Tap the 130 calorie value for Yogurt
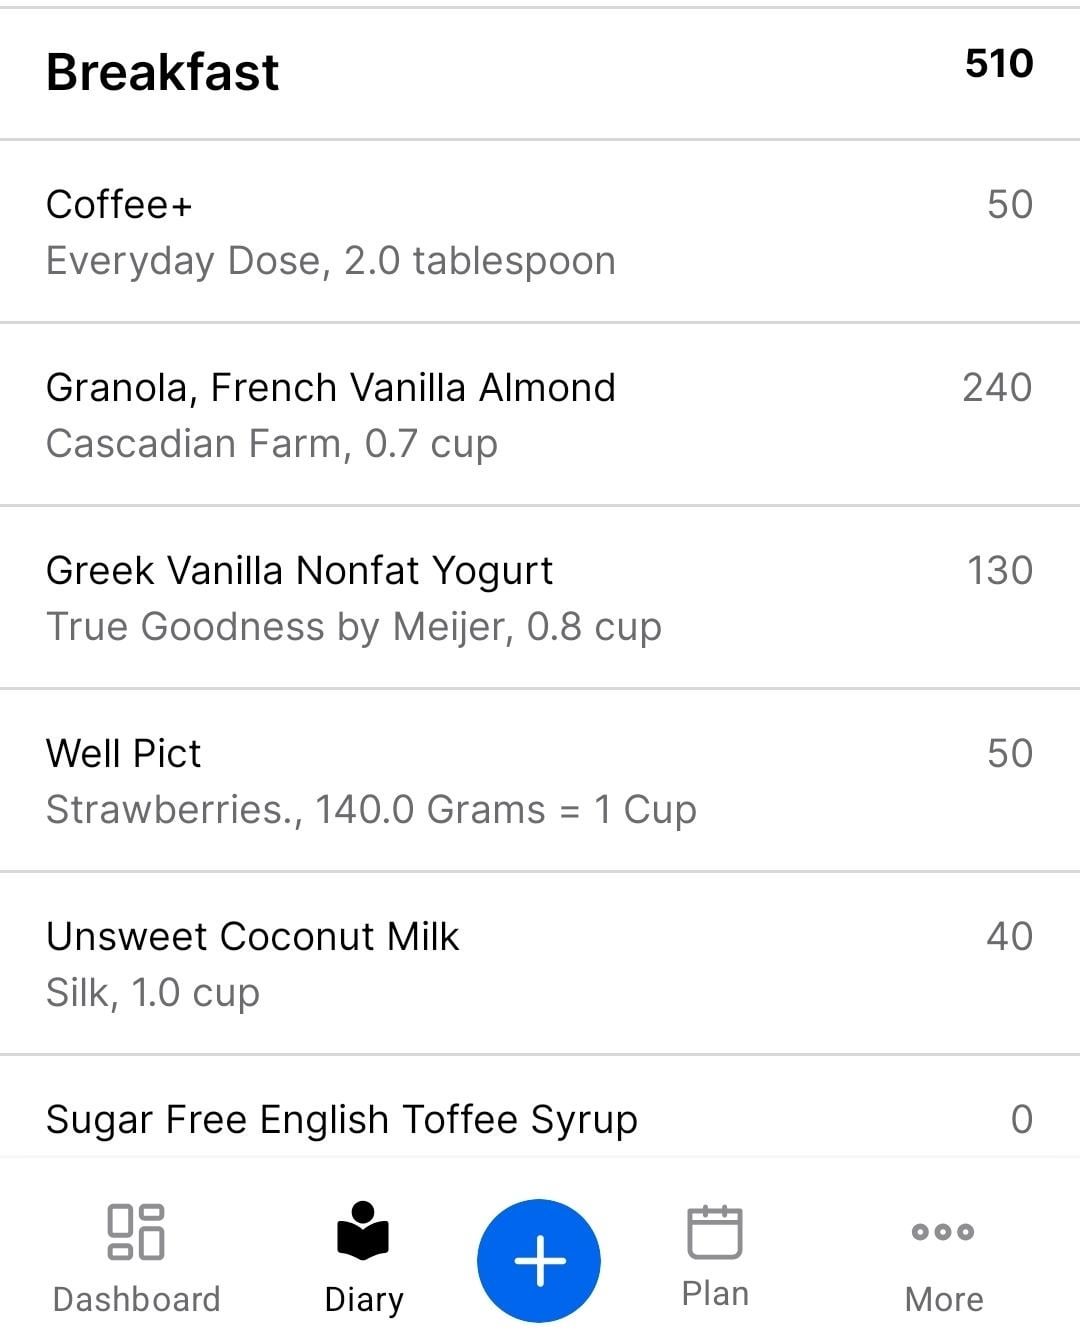The image size is (1080, 1340). pyautogui.click(x=1000, y=570)
